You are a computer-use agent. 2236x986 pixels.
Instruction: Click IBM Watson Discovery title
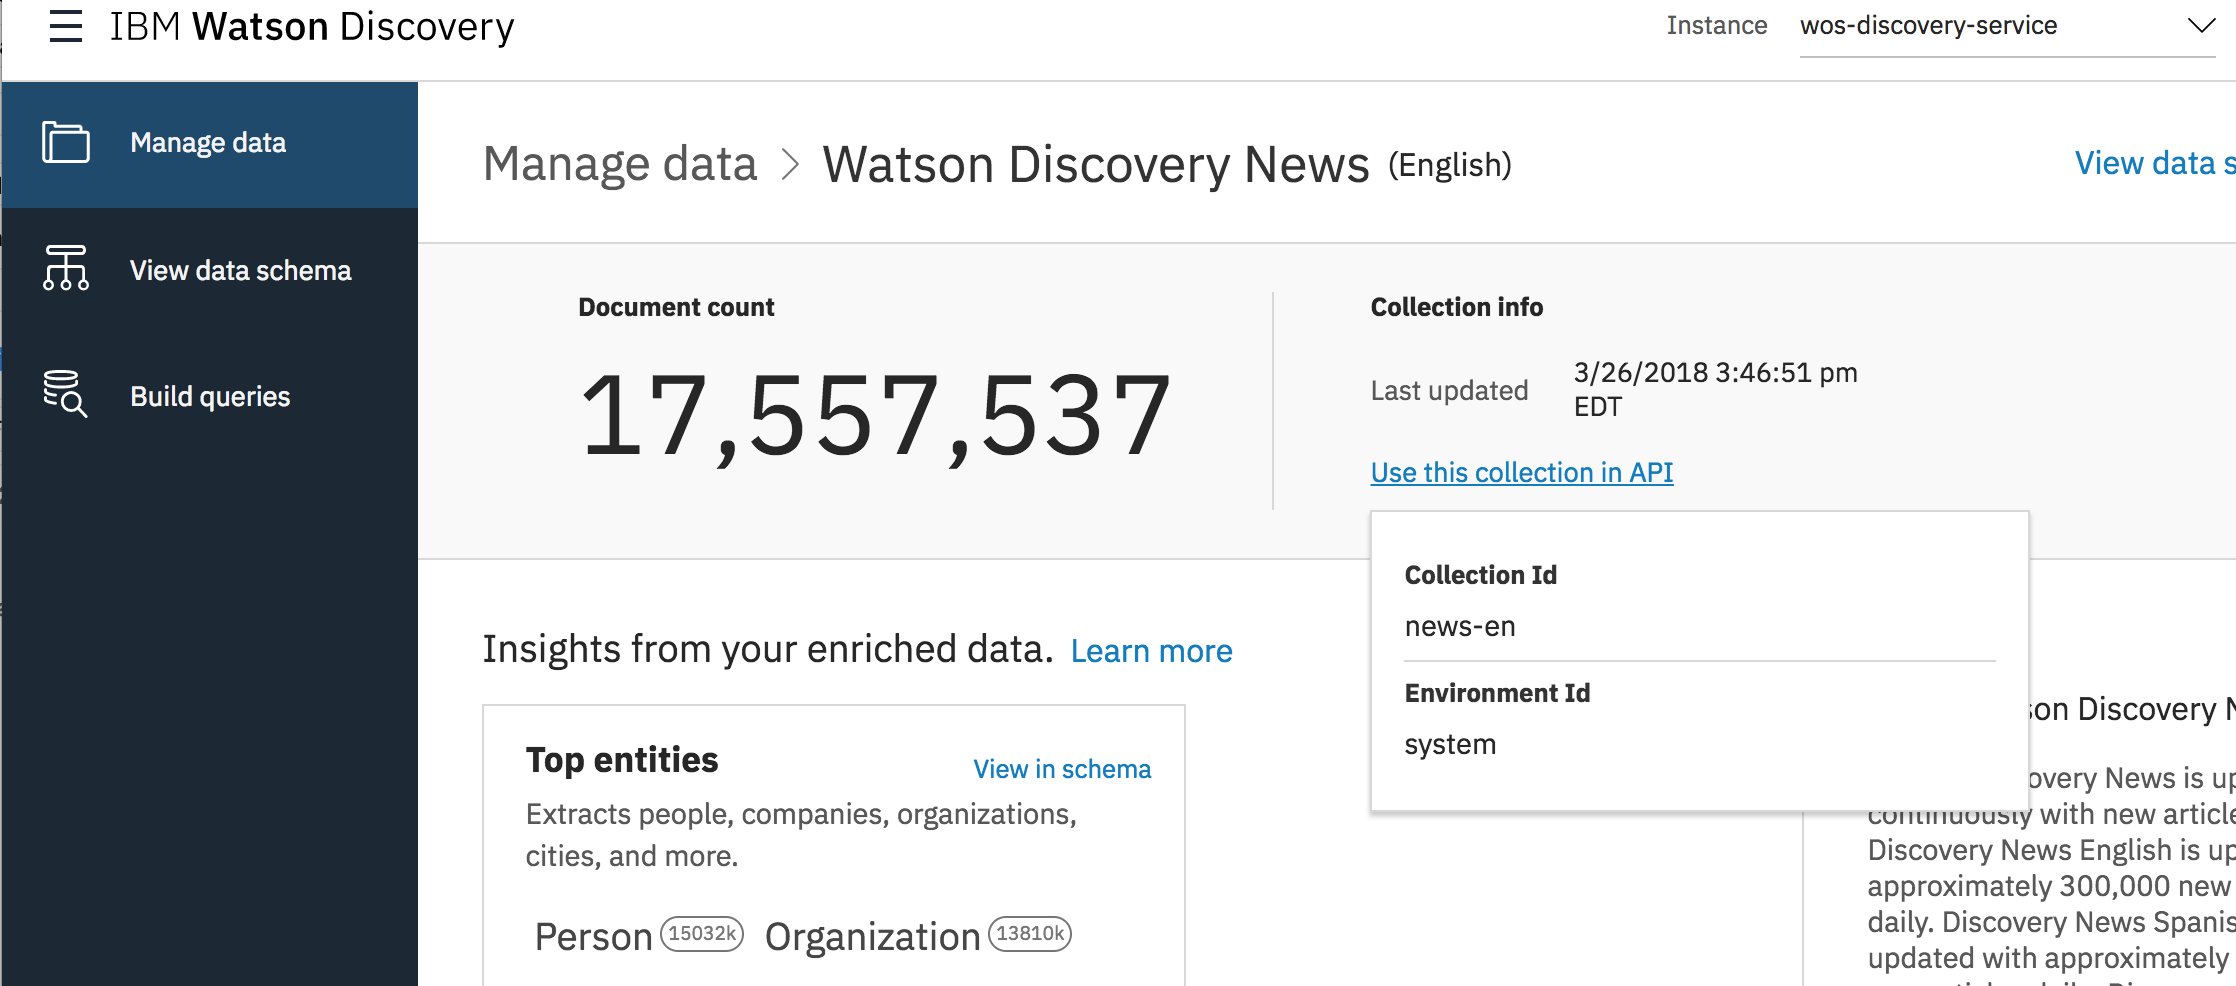[x=312, y=27]
